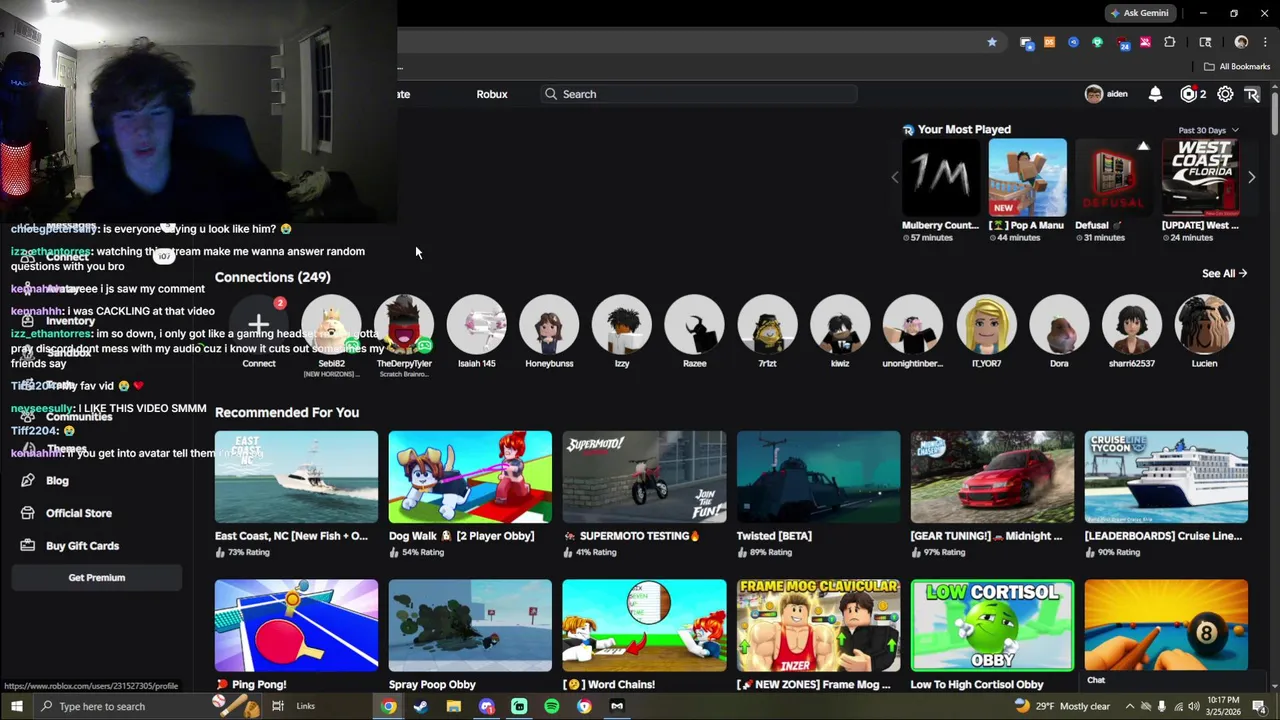Open Connections (249) heading link
This screenshot has width=1280, height=720.
pos(272,277)
